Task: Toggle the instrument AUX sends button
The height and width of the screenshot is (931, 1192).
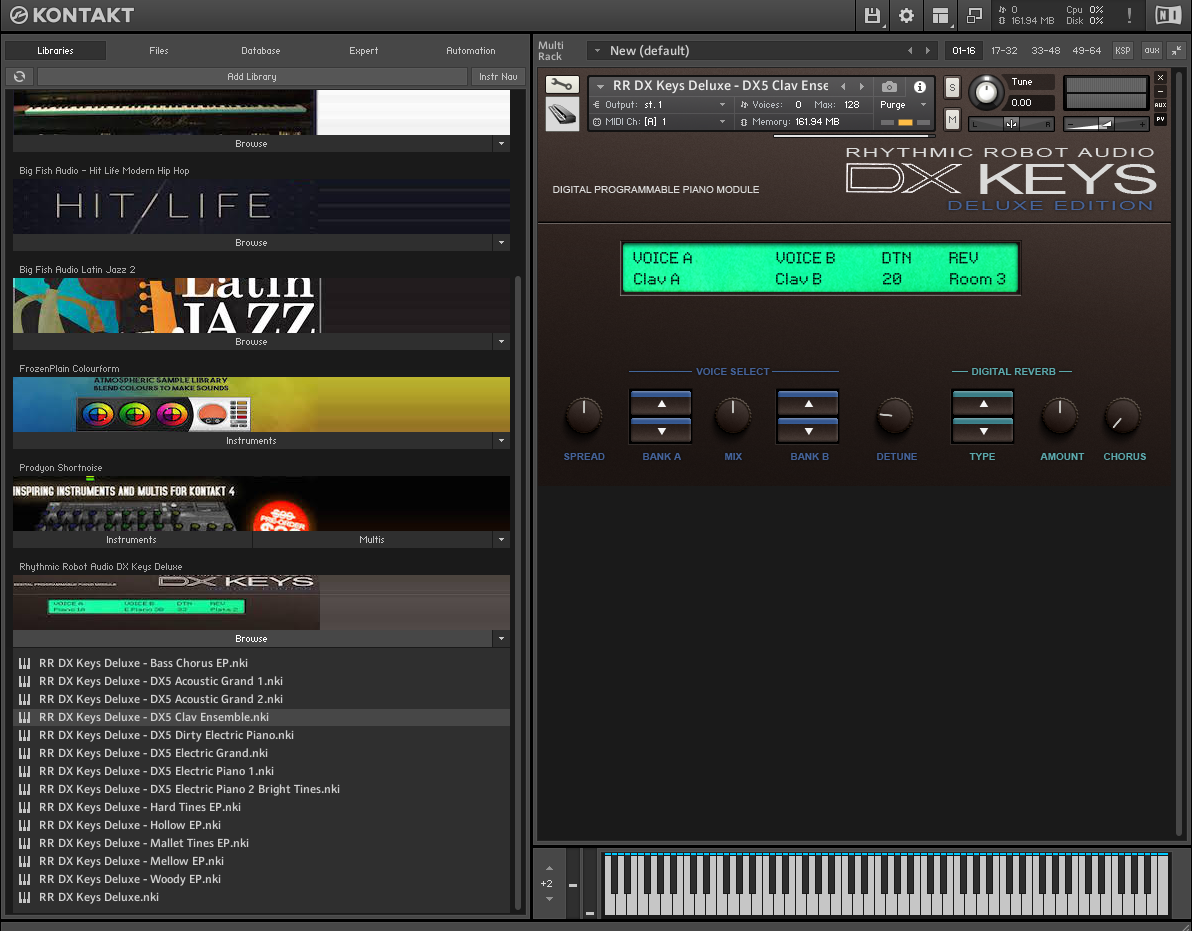Action: [1160, 105]
